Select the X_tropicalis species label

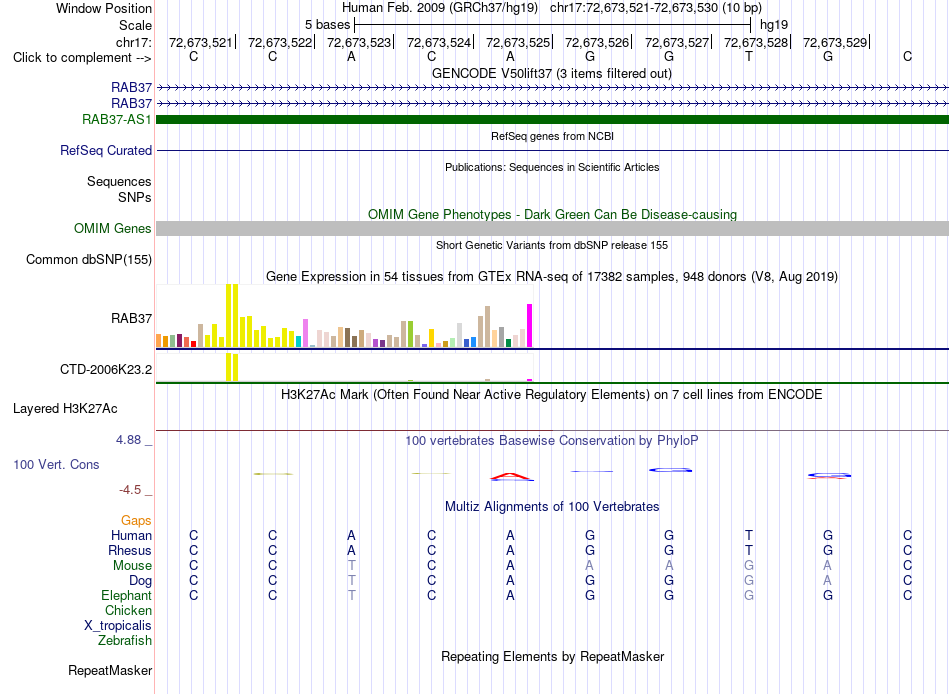118,626
